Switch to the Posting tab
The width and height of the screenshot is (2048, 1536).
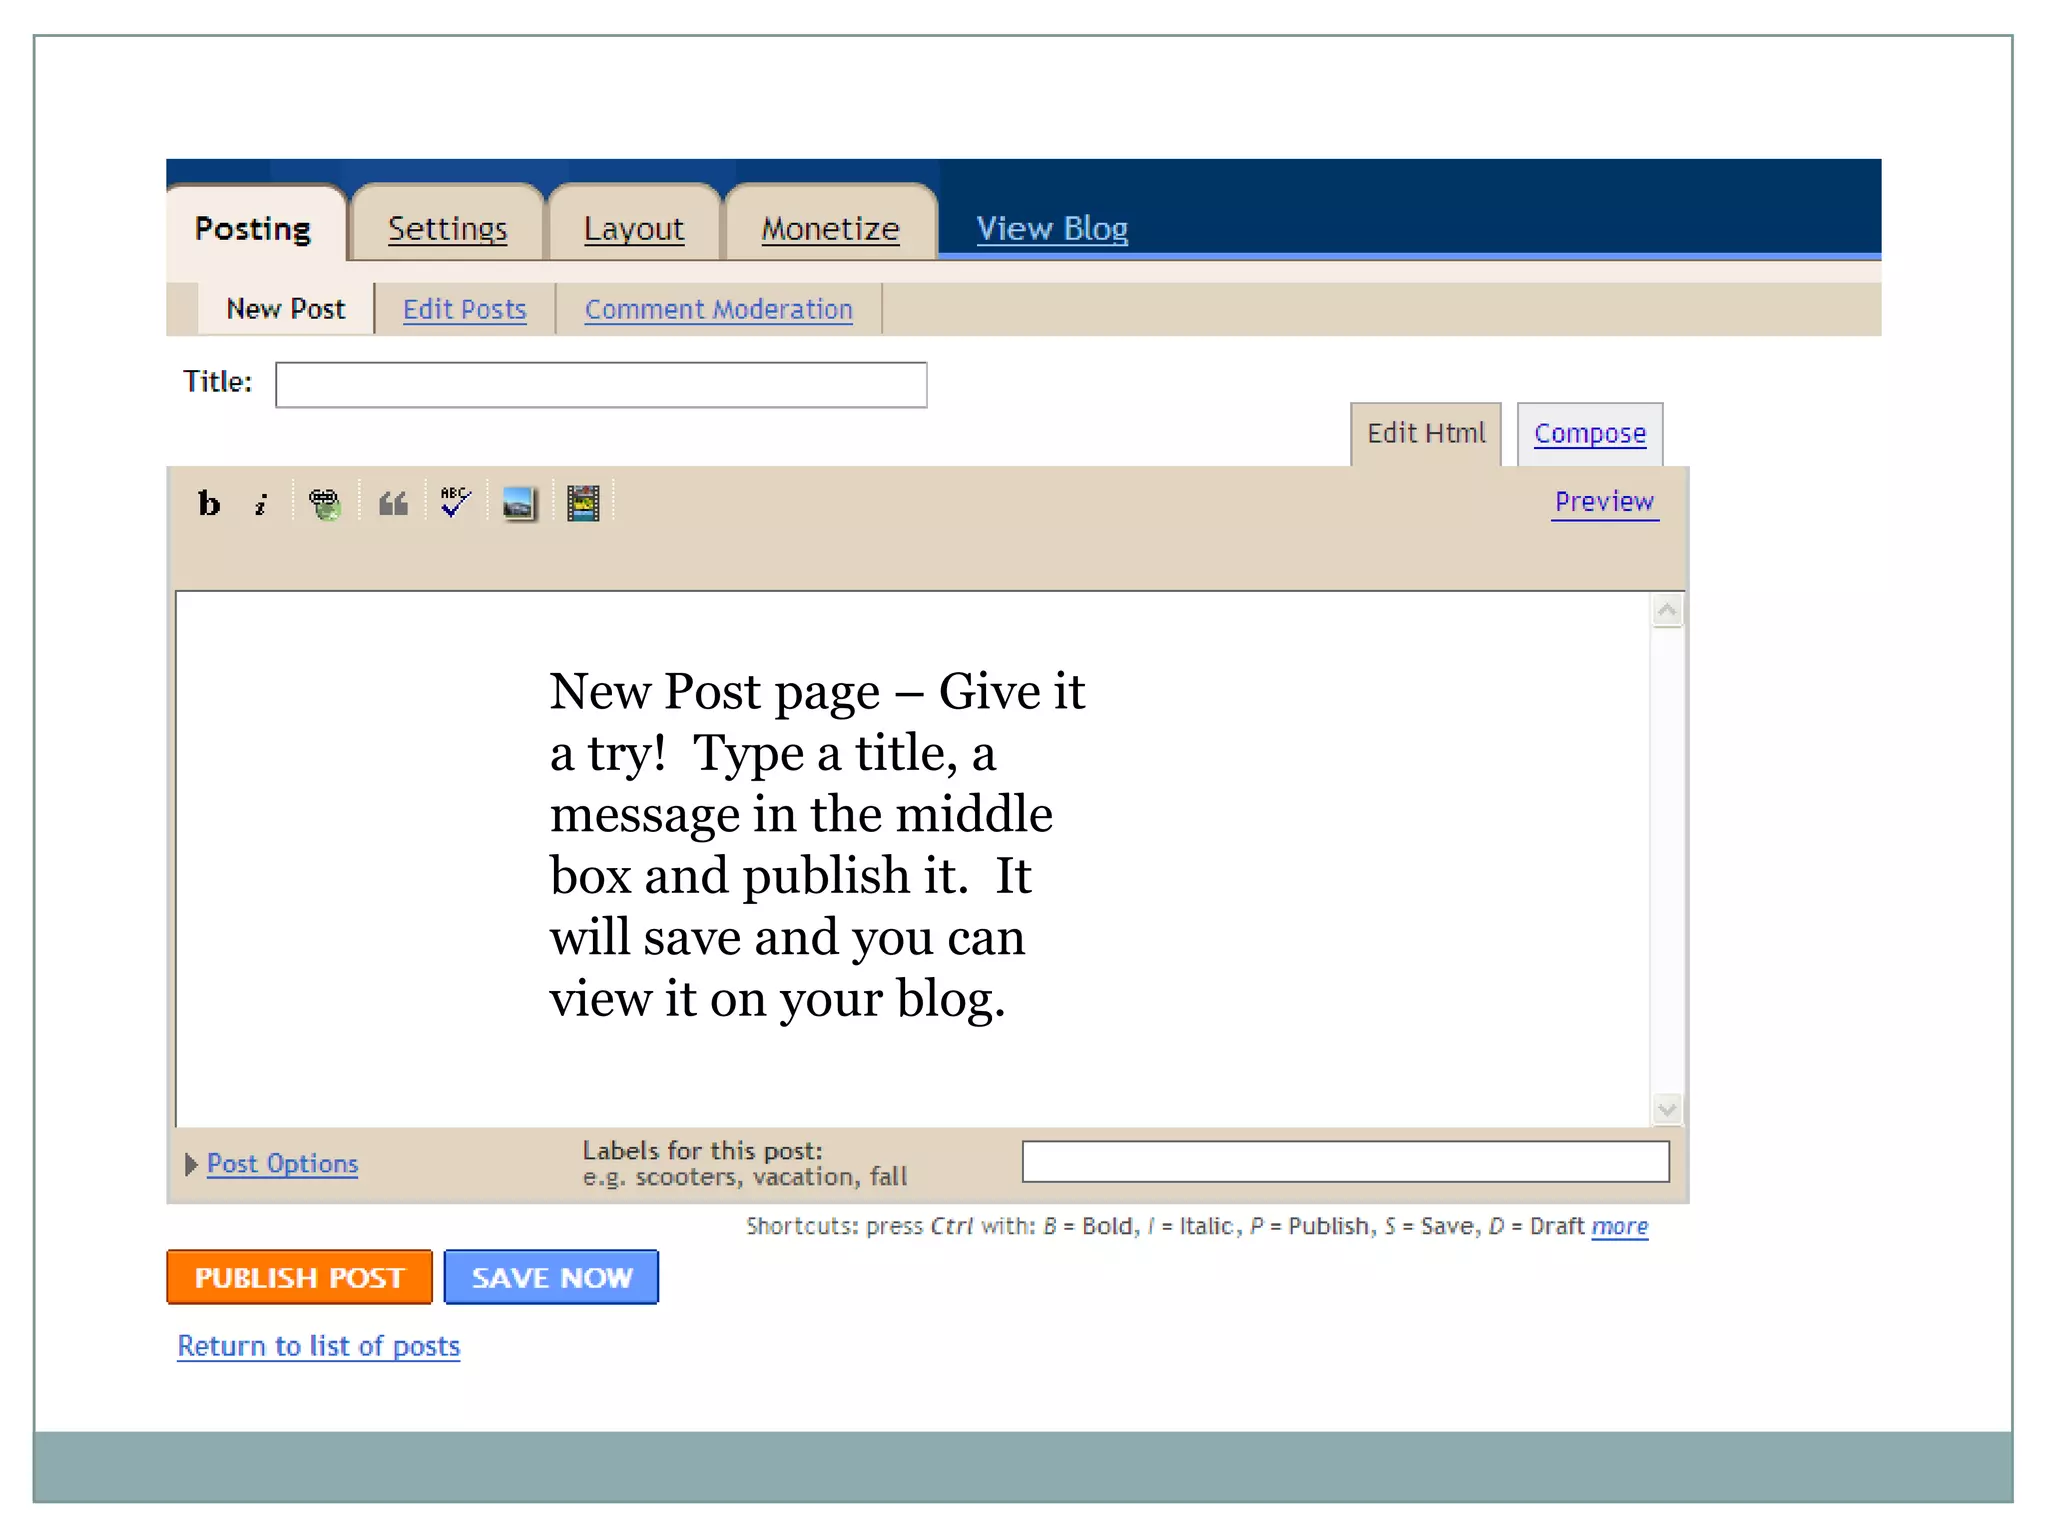[255, 226]
